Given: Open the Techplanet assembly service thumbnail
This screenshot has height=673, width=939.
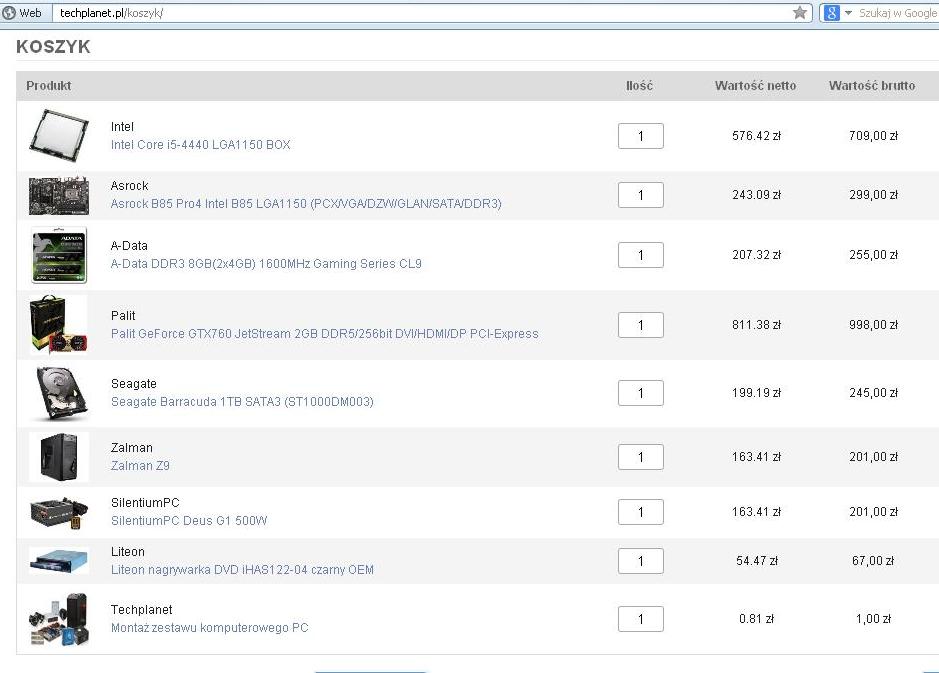Looking at the screenshot, I should (59, 620).
